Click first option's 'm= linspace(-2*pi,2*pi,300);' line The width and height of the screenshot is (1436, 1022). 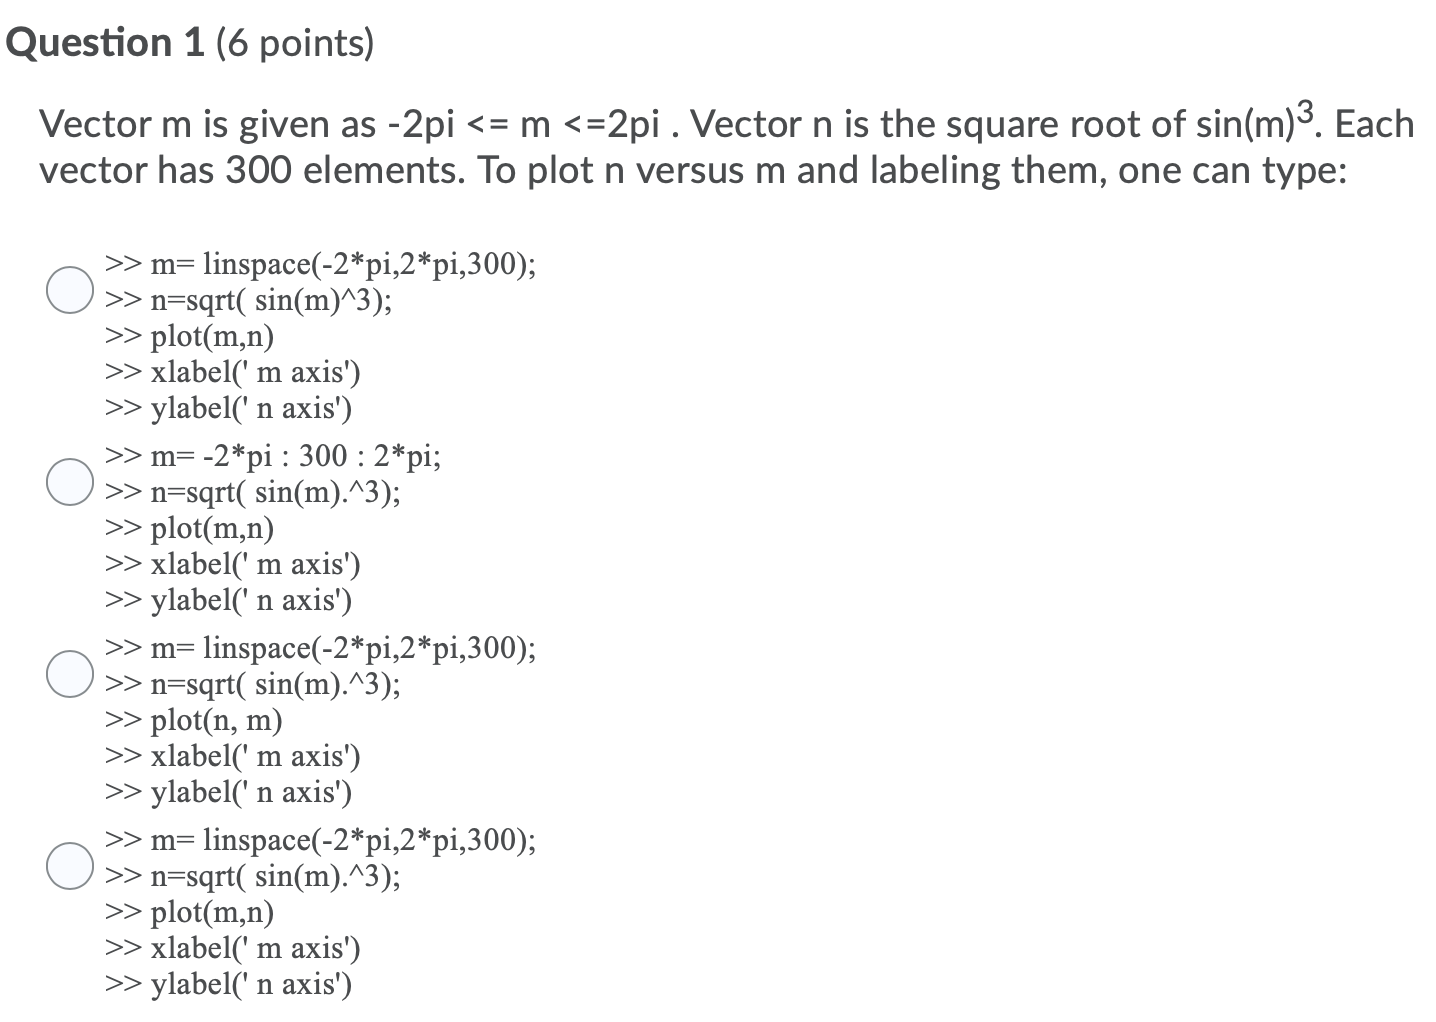click(321, 264)
